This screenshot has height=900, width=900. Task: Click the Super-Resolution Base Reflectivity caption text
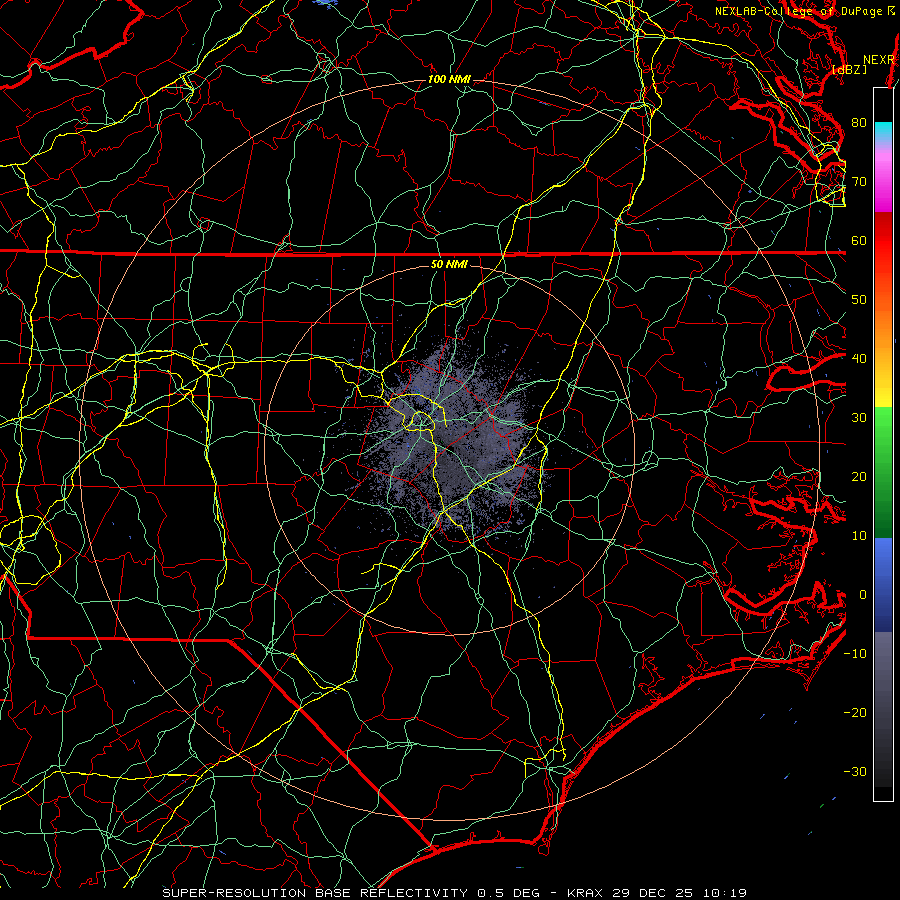tap(315, 893)
